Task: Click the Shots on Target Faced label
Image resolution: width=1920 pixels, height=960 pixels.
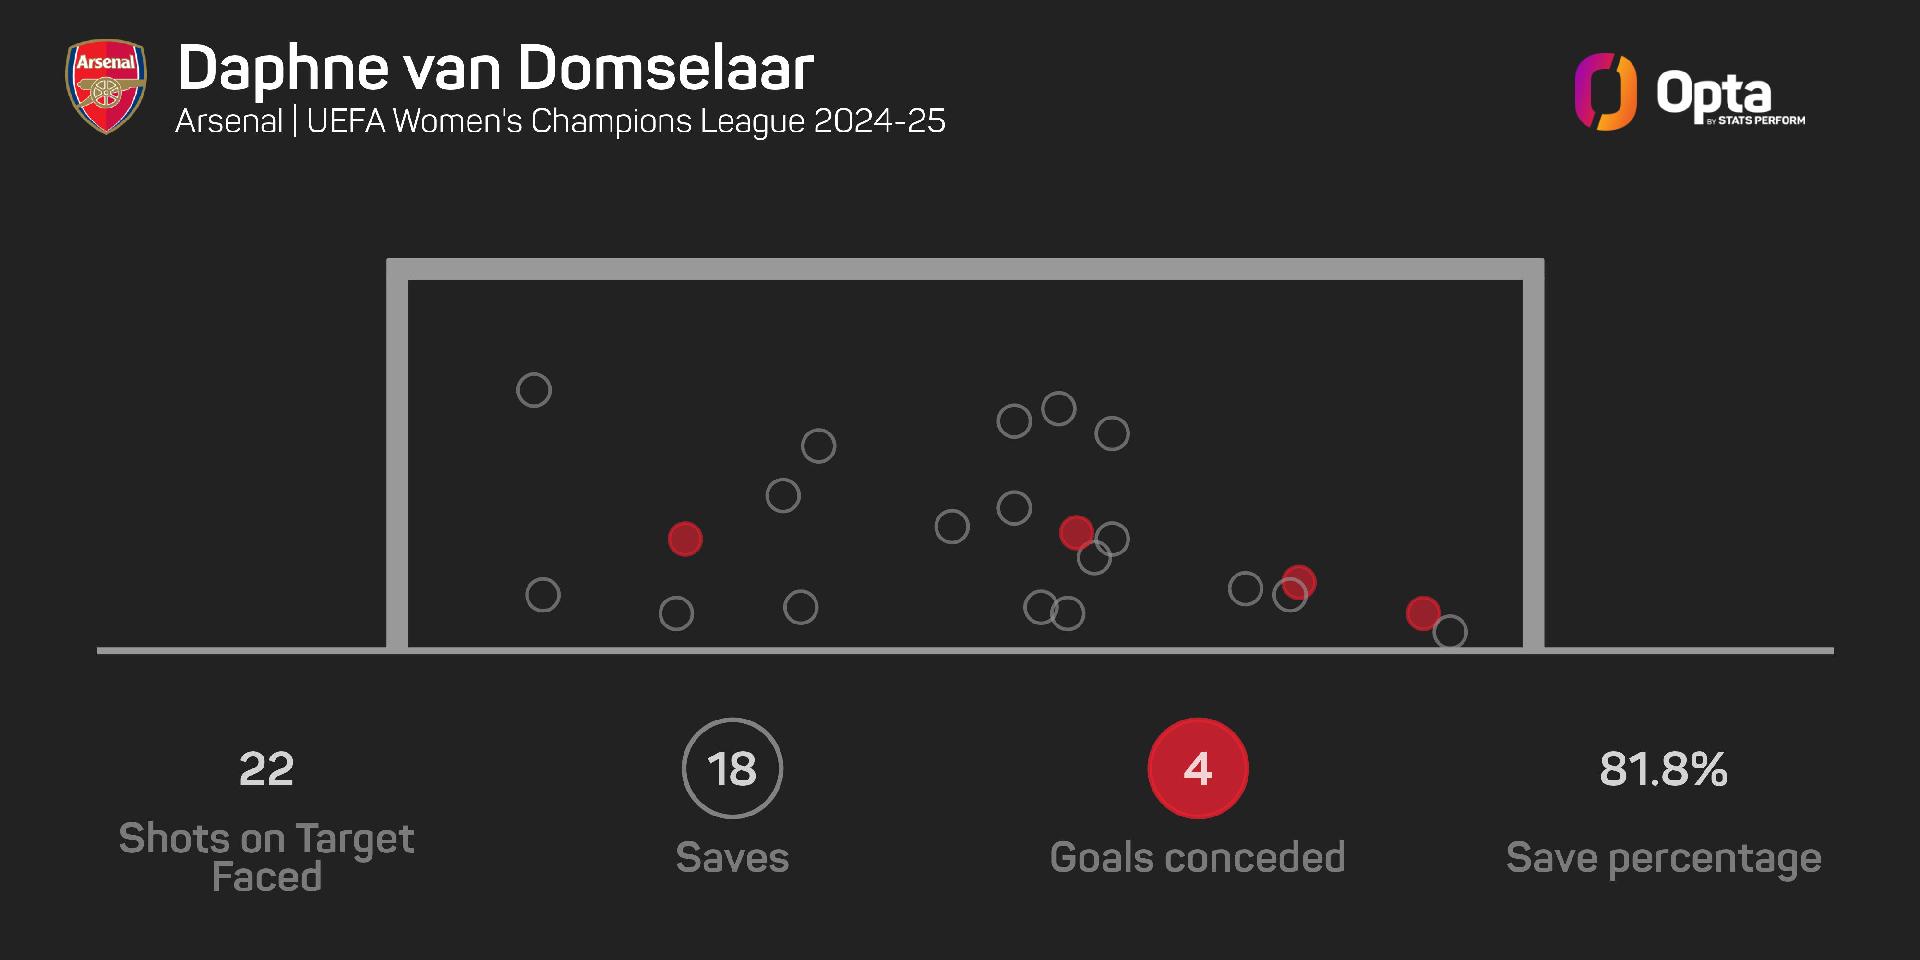Action: tap(266, 858)
